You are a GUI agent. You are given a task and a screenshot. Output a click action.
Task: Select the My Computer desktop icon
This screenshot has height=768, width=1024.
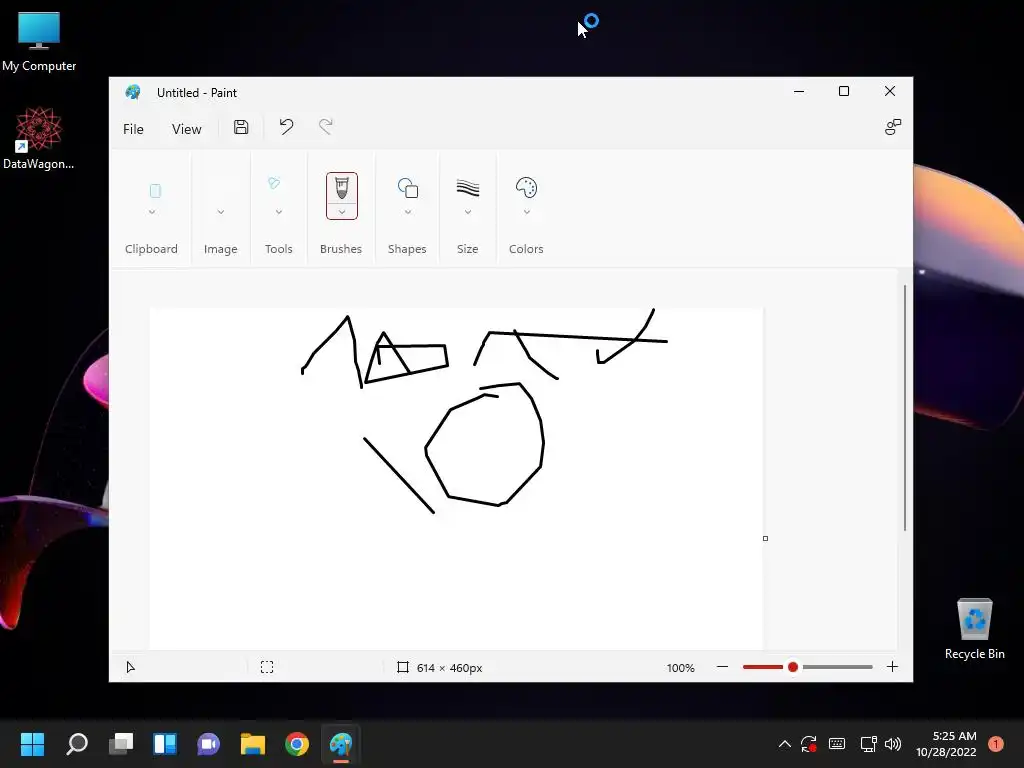[39, 42]
